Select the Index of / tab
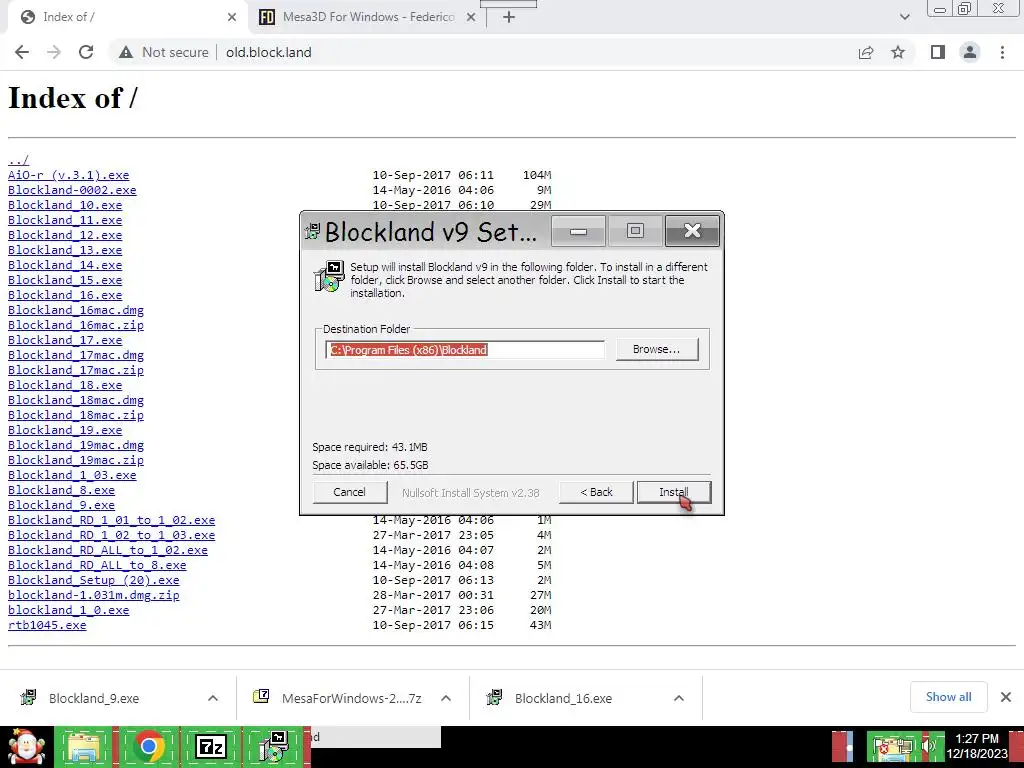Screen dimensions: 1024x768 (x=127, y=18)
